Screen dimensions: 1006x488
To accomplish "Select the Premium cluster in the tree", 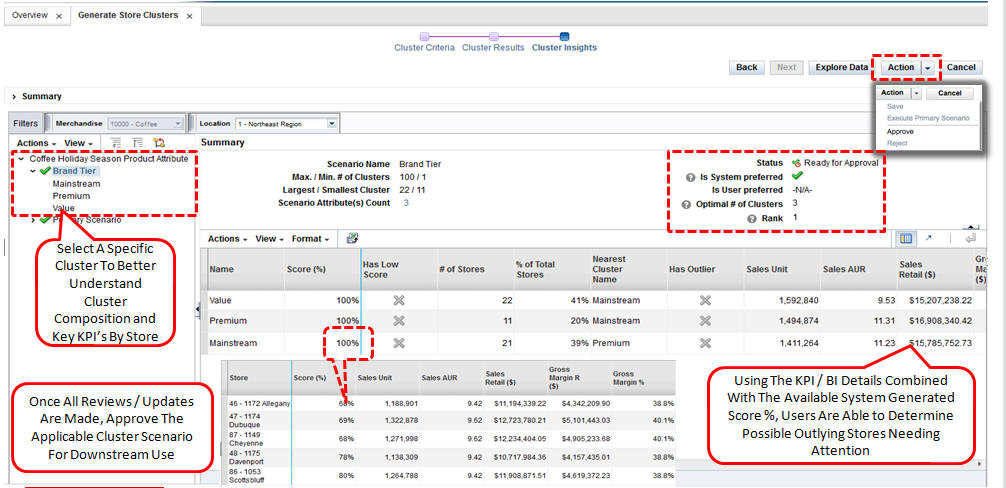I will [69, 196].
